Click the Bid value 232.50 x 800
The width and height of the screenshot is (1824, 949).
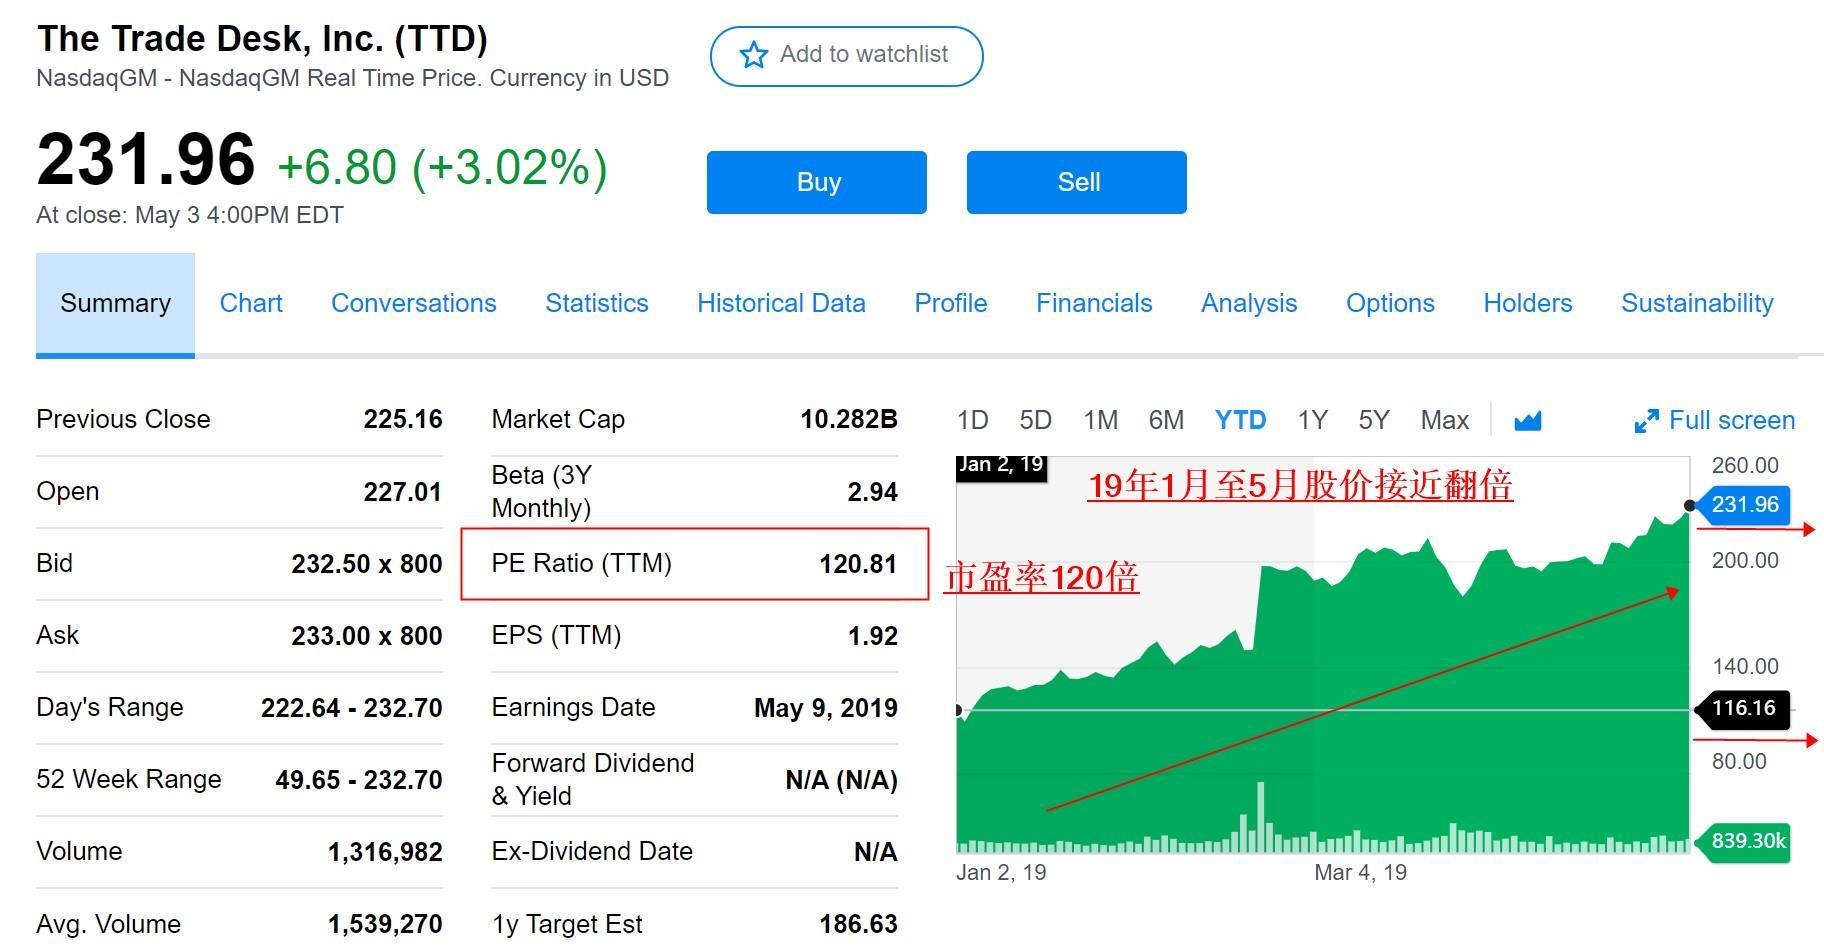[367, 564]
